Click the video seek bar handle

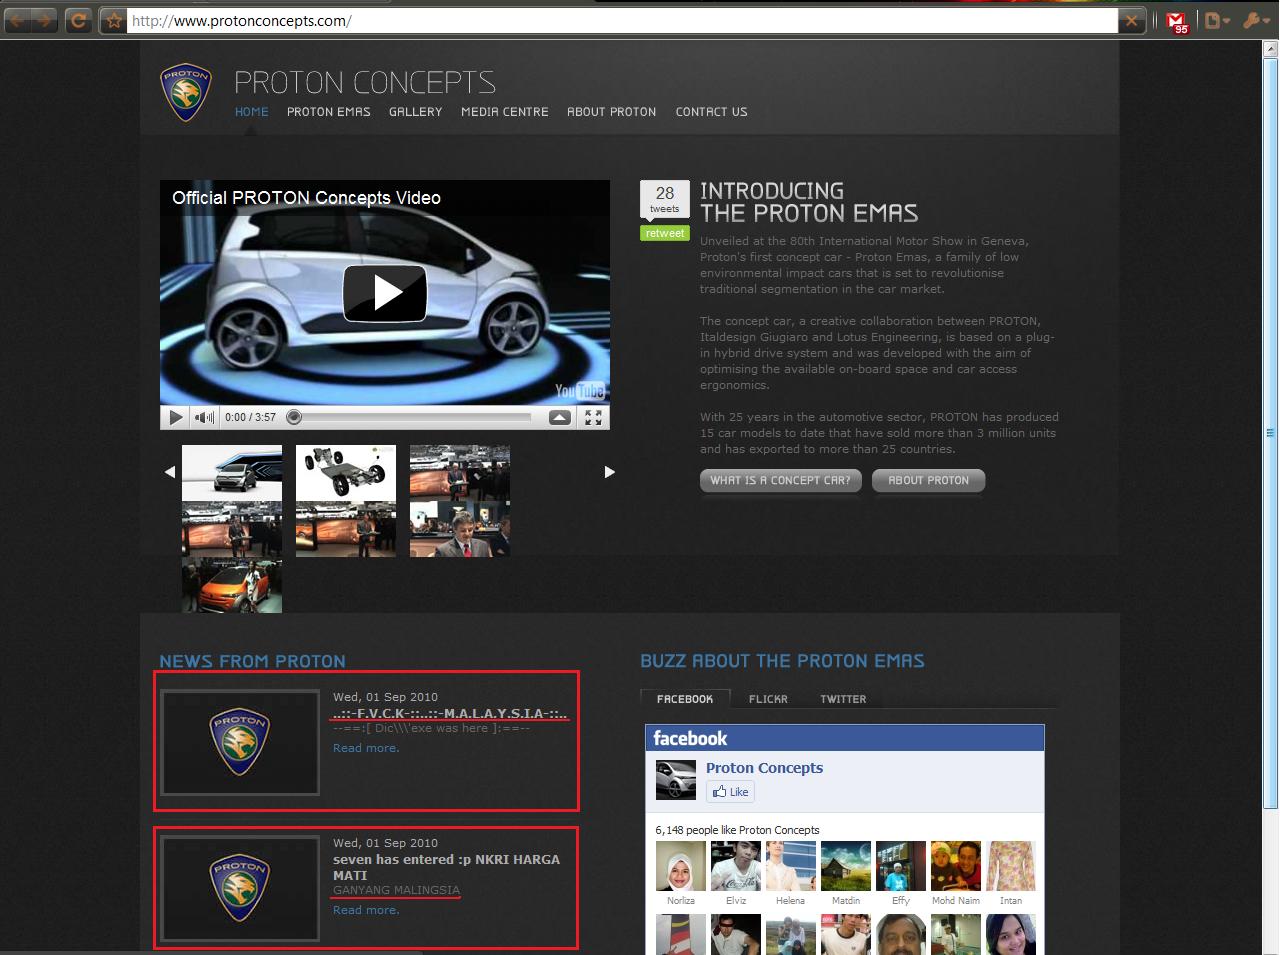coord(294,417)
